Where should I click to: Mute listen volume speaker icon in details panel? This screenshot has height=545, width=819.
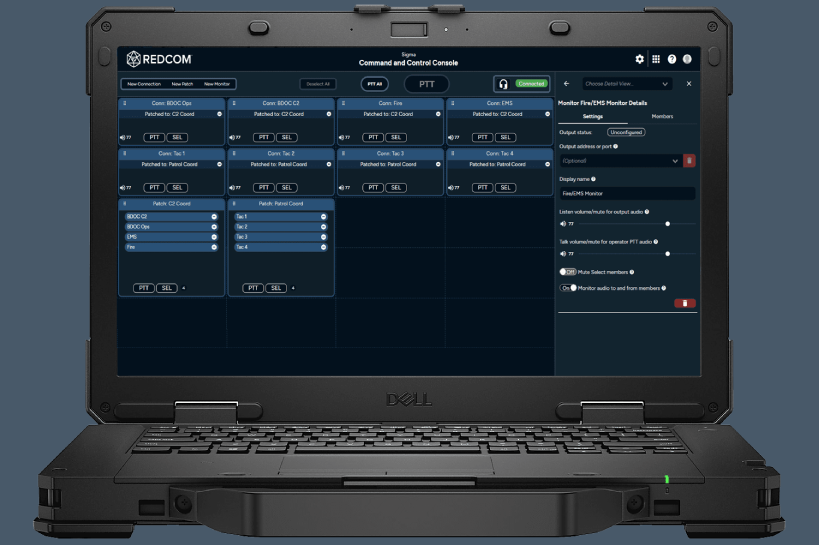tap(563, 224)
